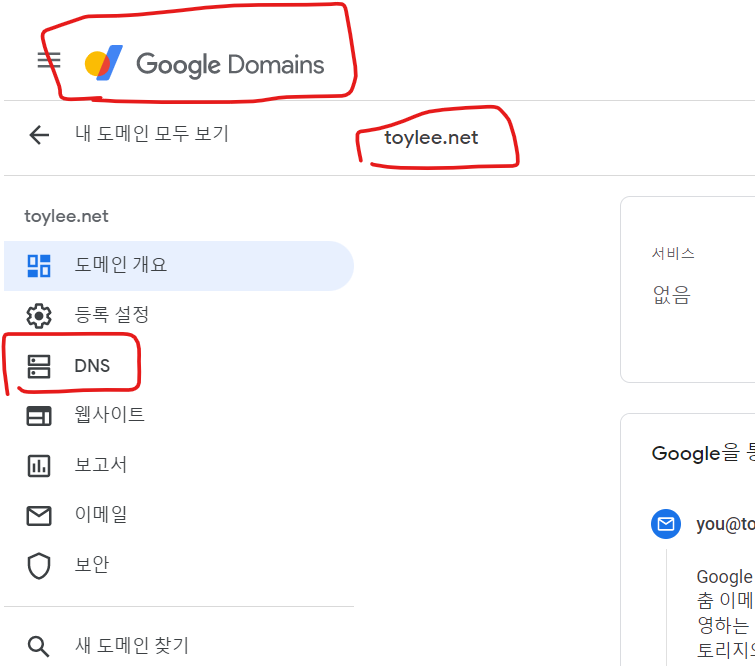Click the 도메인 개요 dashboard icon

(x=39, y=266)
